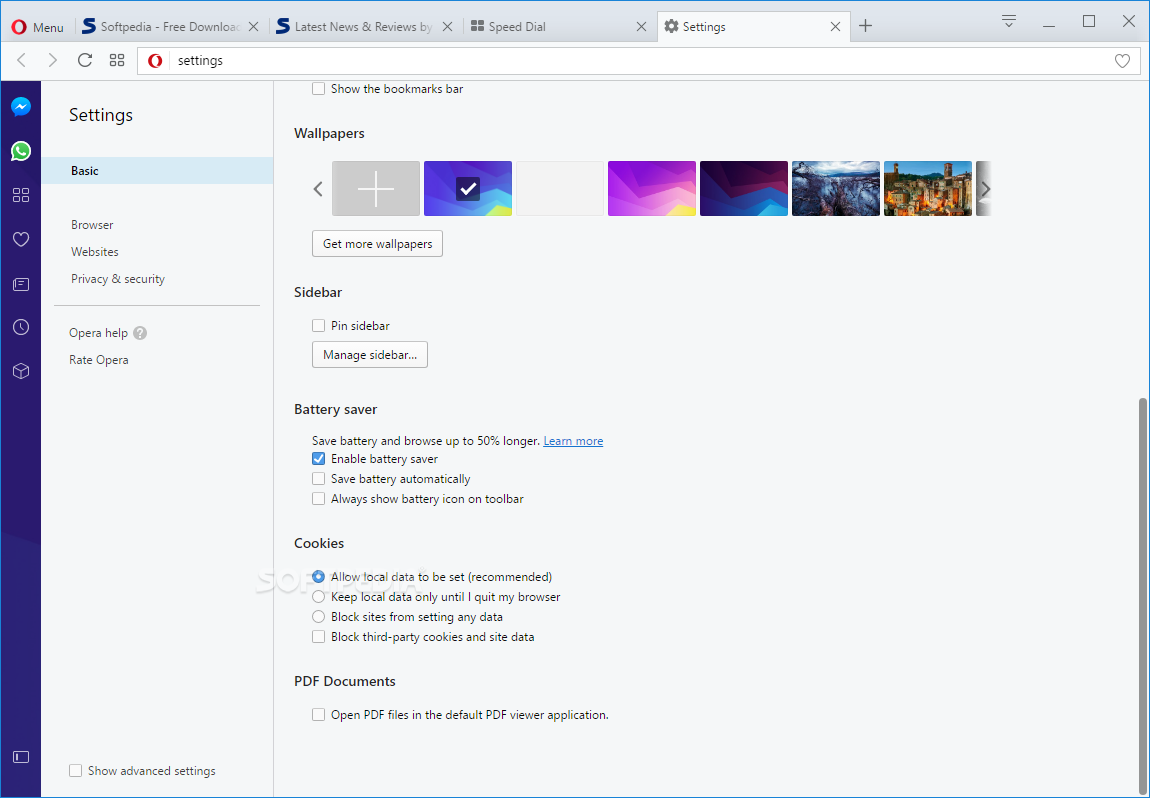Screen dimensions: 1150x798
Task: Select the hillside town photo wallpaper
Action: point(928,188)
